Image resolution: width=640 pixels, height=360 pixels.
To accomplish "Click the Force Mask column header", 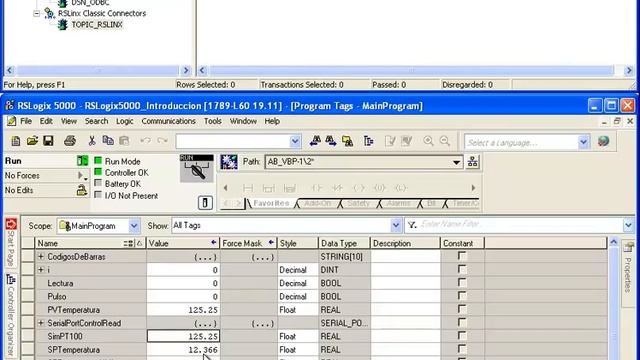I will point(249,243).
